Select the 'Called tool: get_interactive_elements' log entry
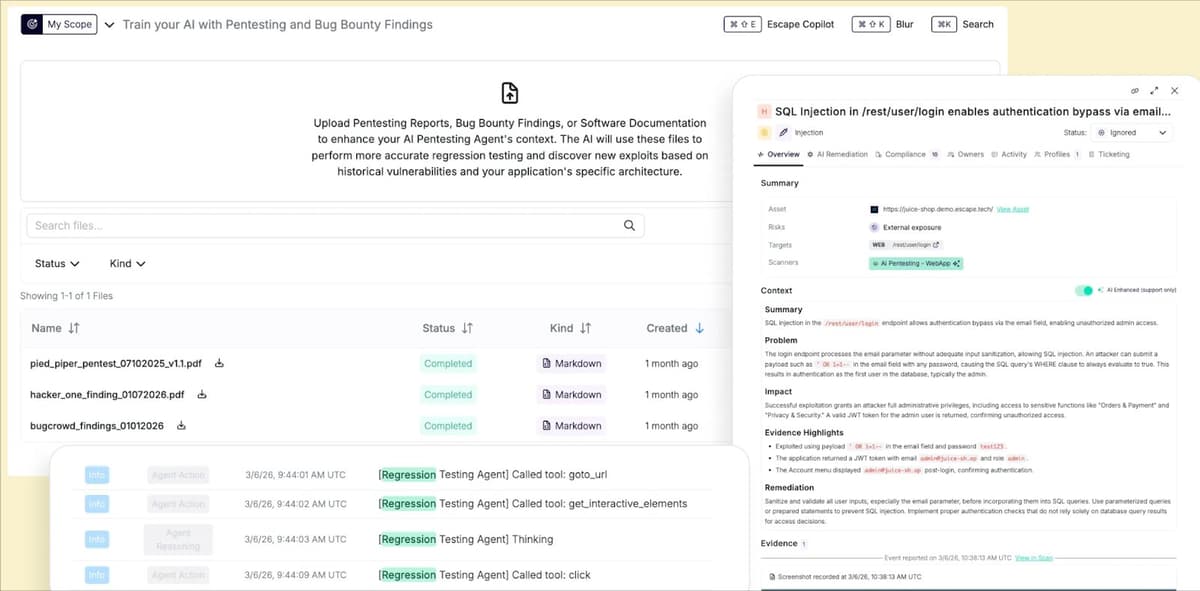This screenshot has height=591, width=1200. click(x=533, y=504)
